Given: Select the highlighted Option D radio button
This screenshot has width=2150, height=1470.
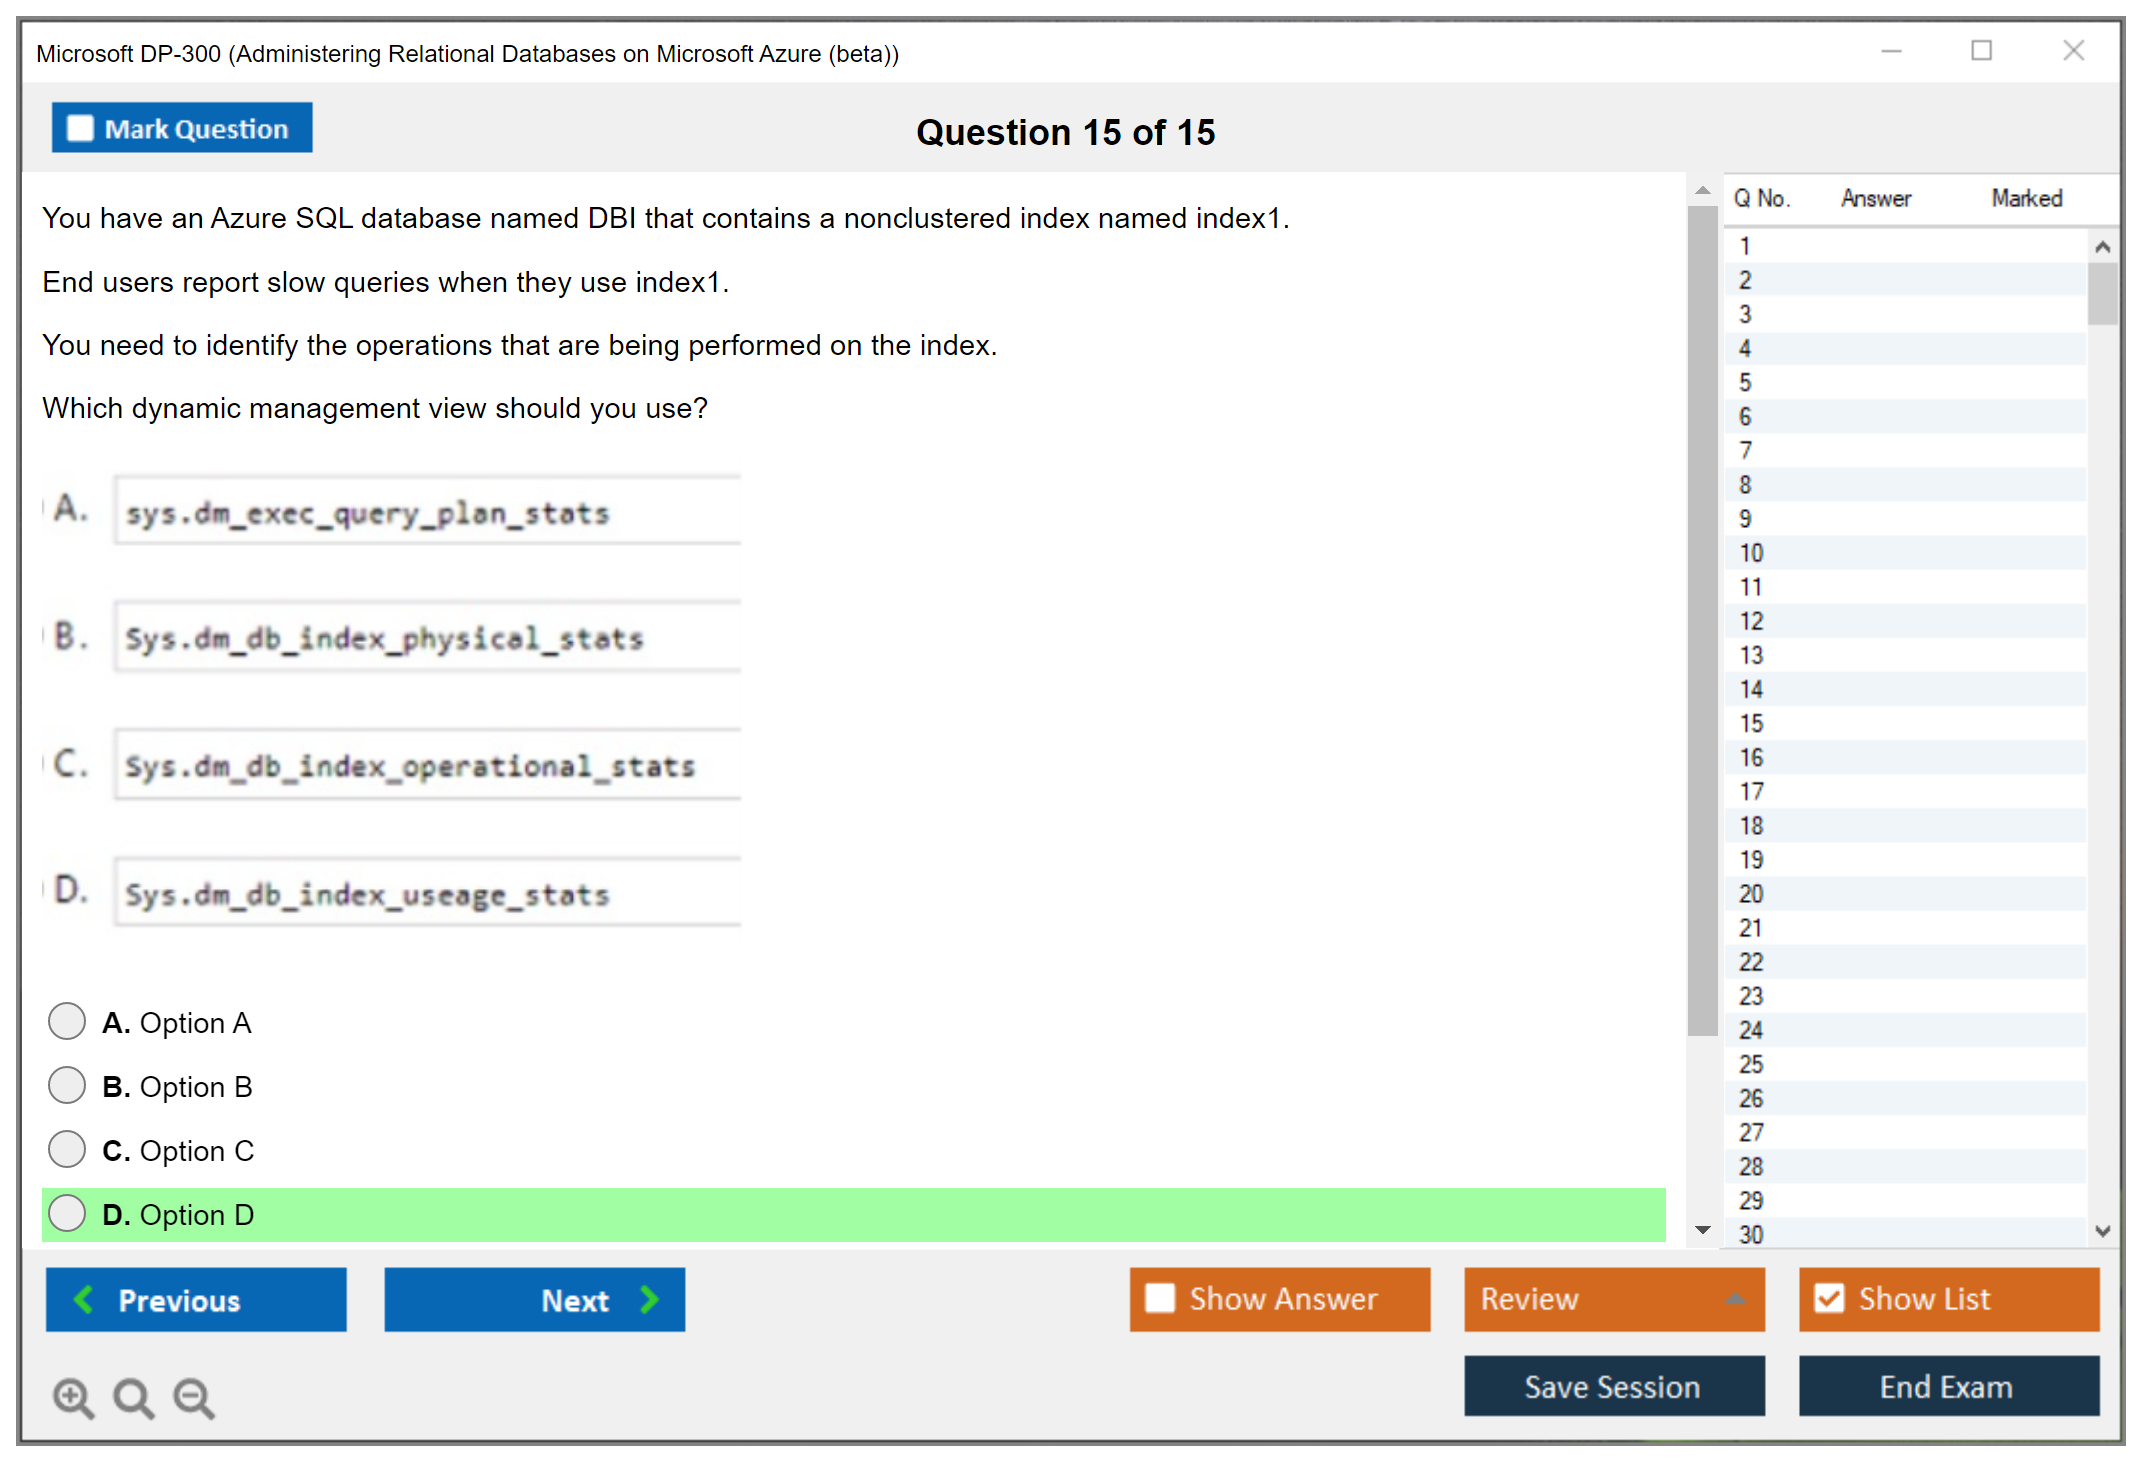Looking at the screenshot, I should click(67, 1213).
